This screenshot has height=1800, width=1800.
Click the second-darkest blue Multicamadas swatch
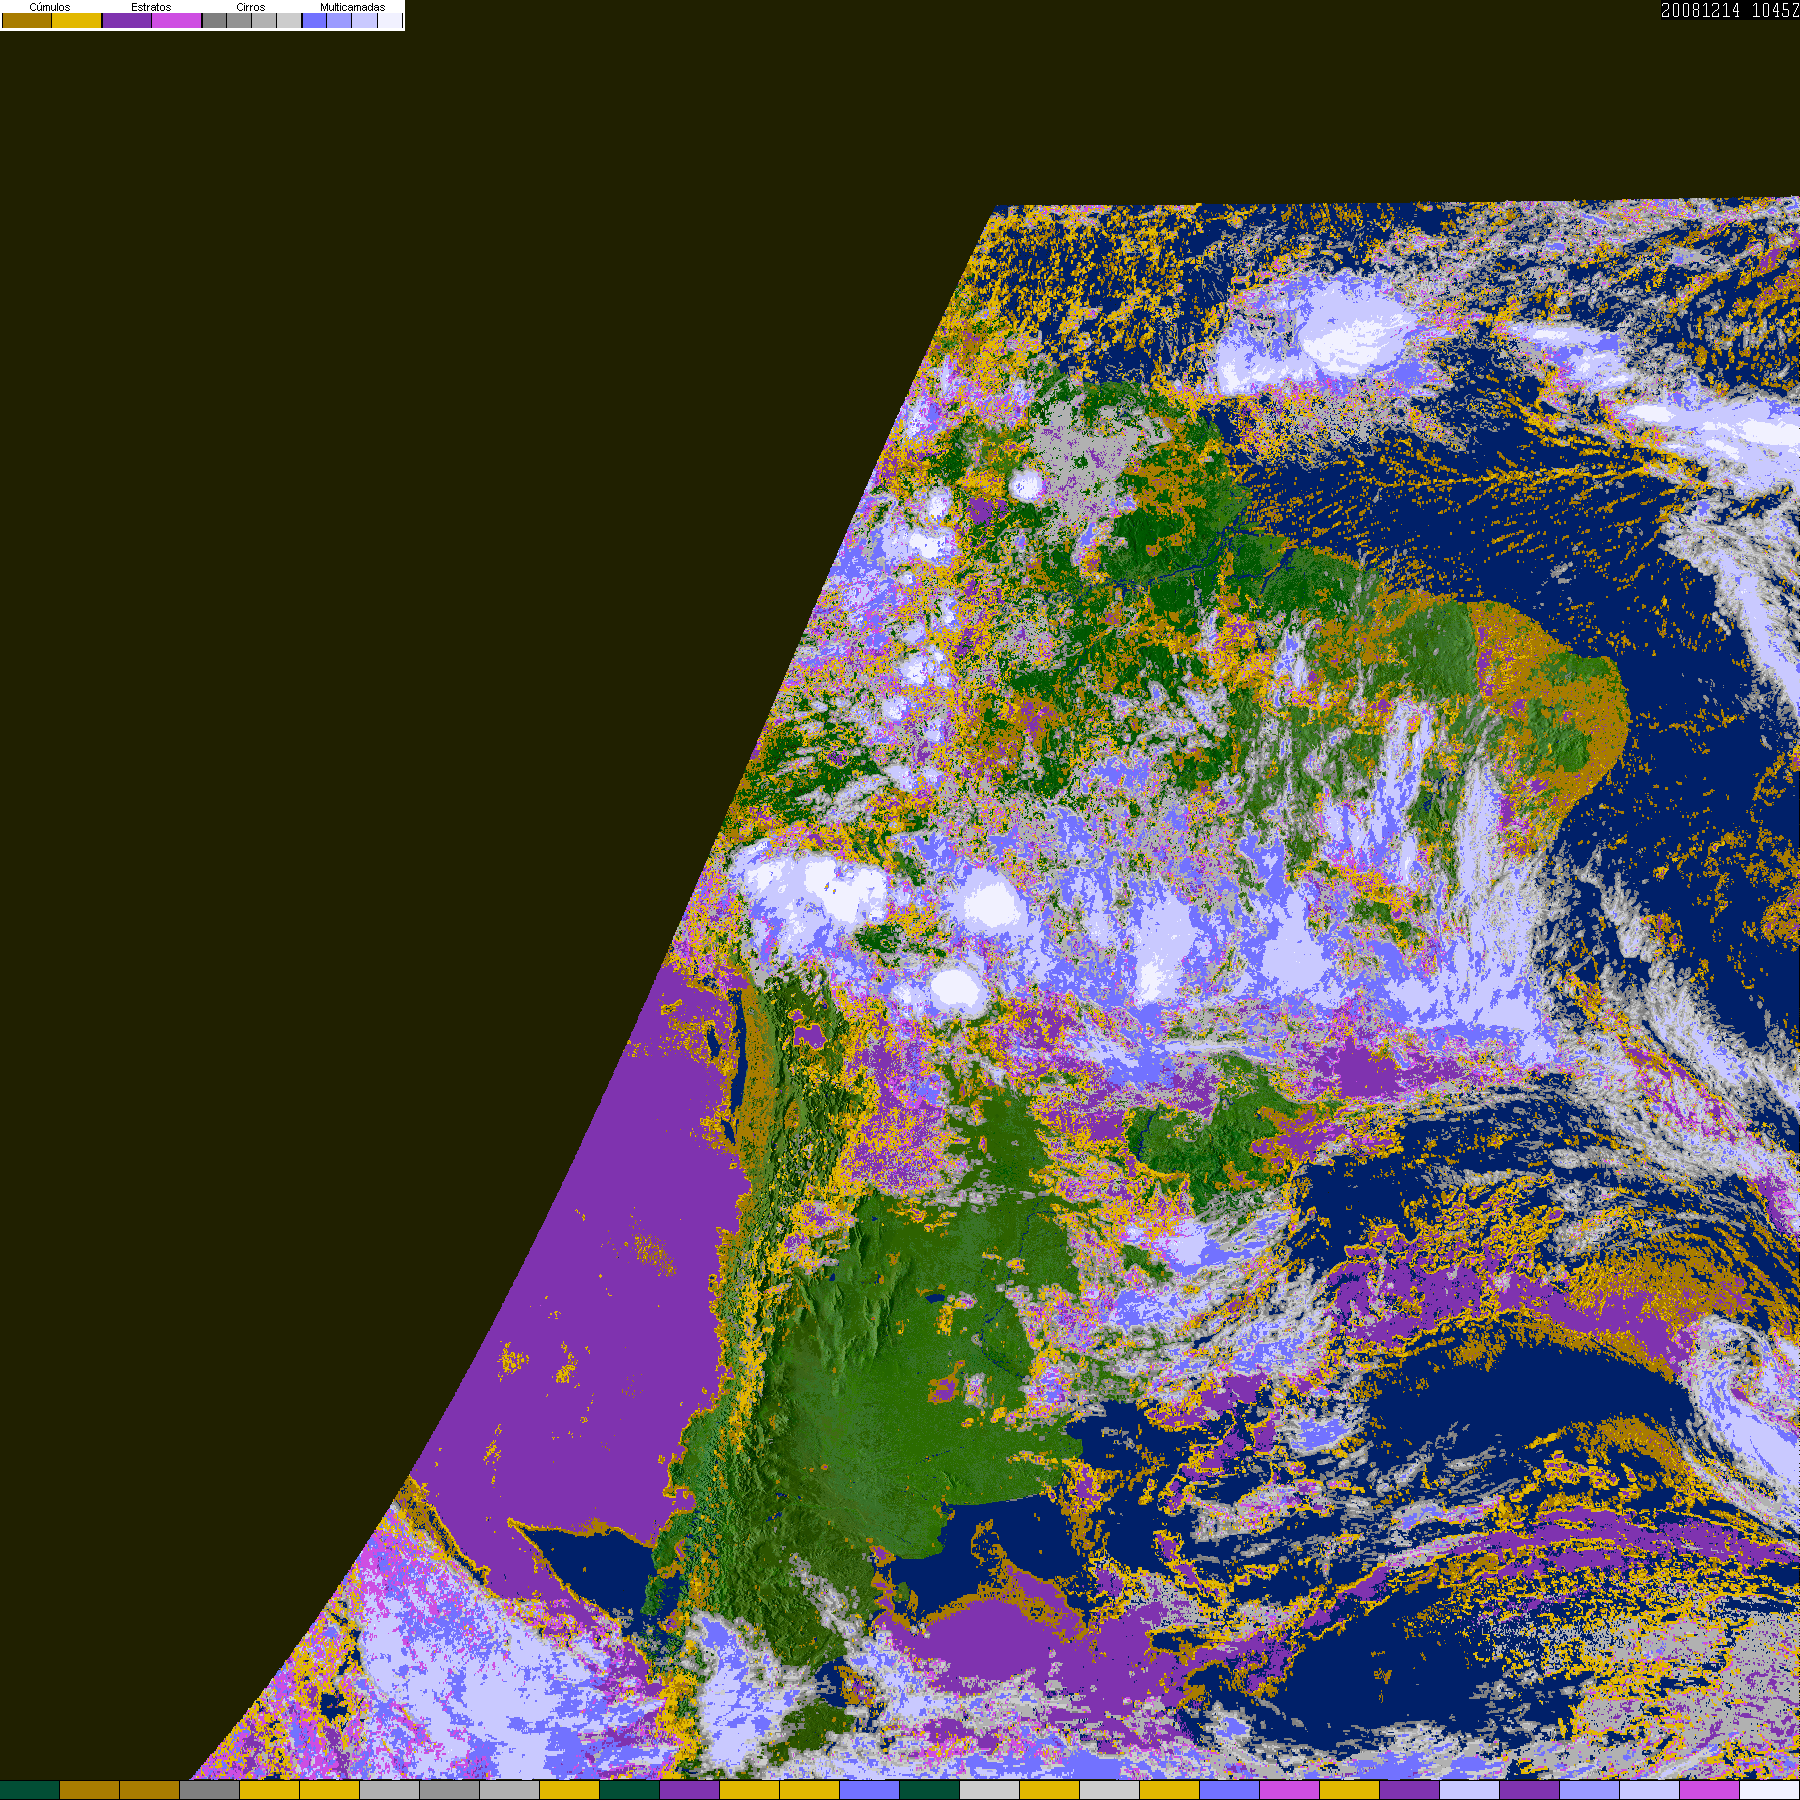point(339,20)
